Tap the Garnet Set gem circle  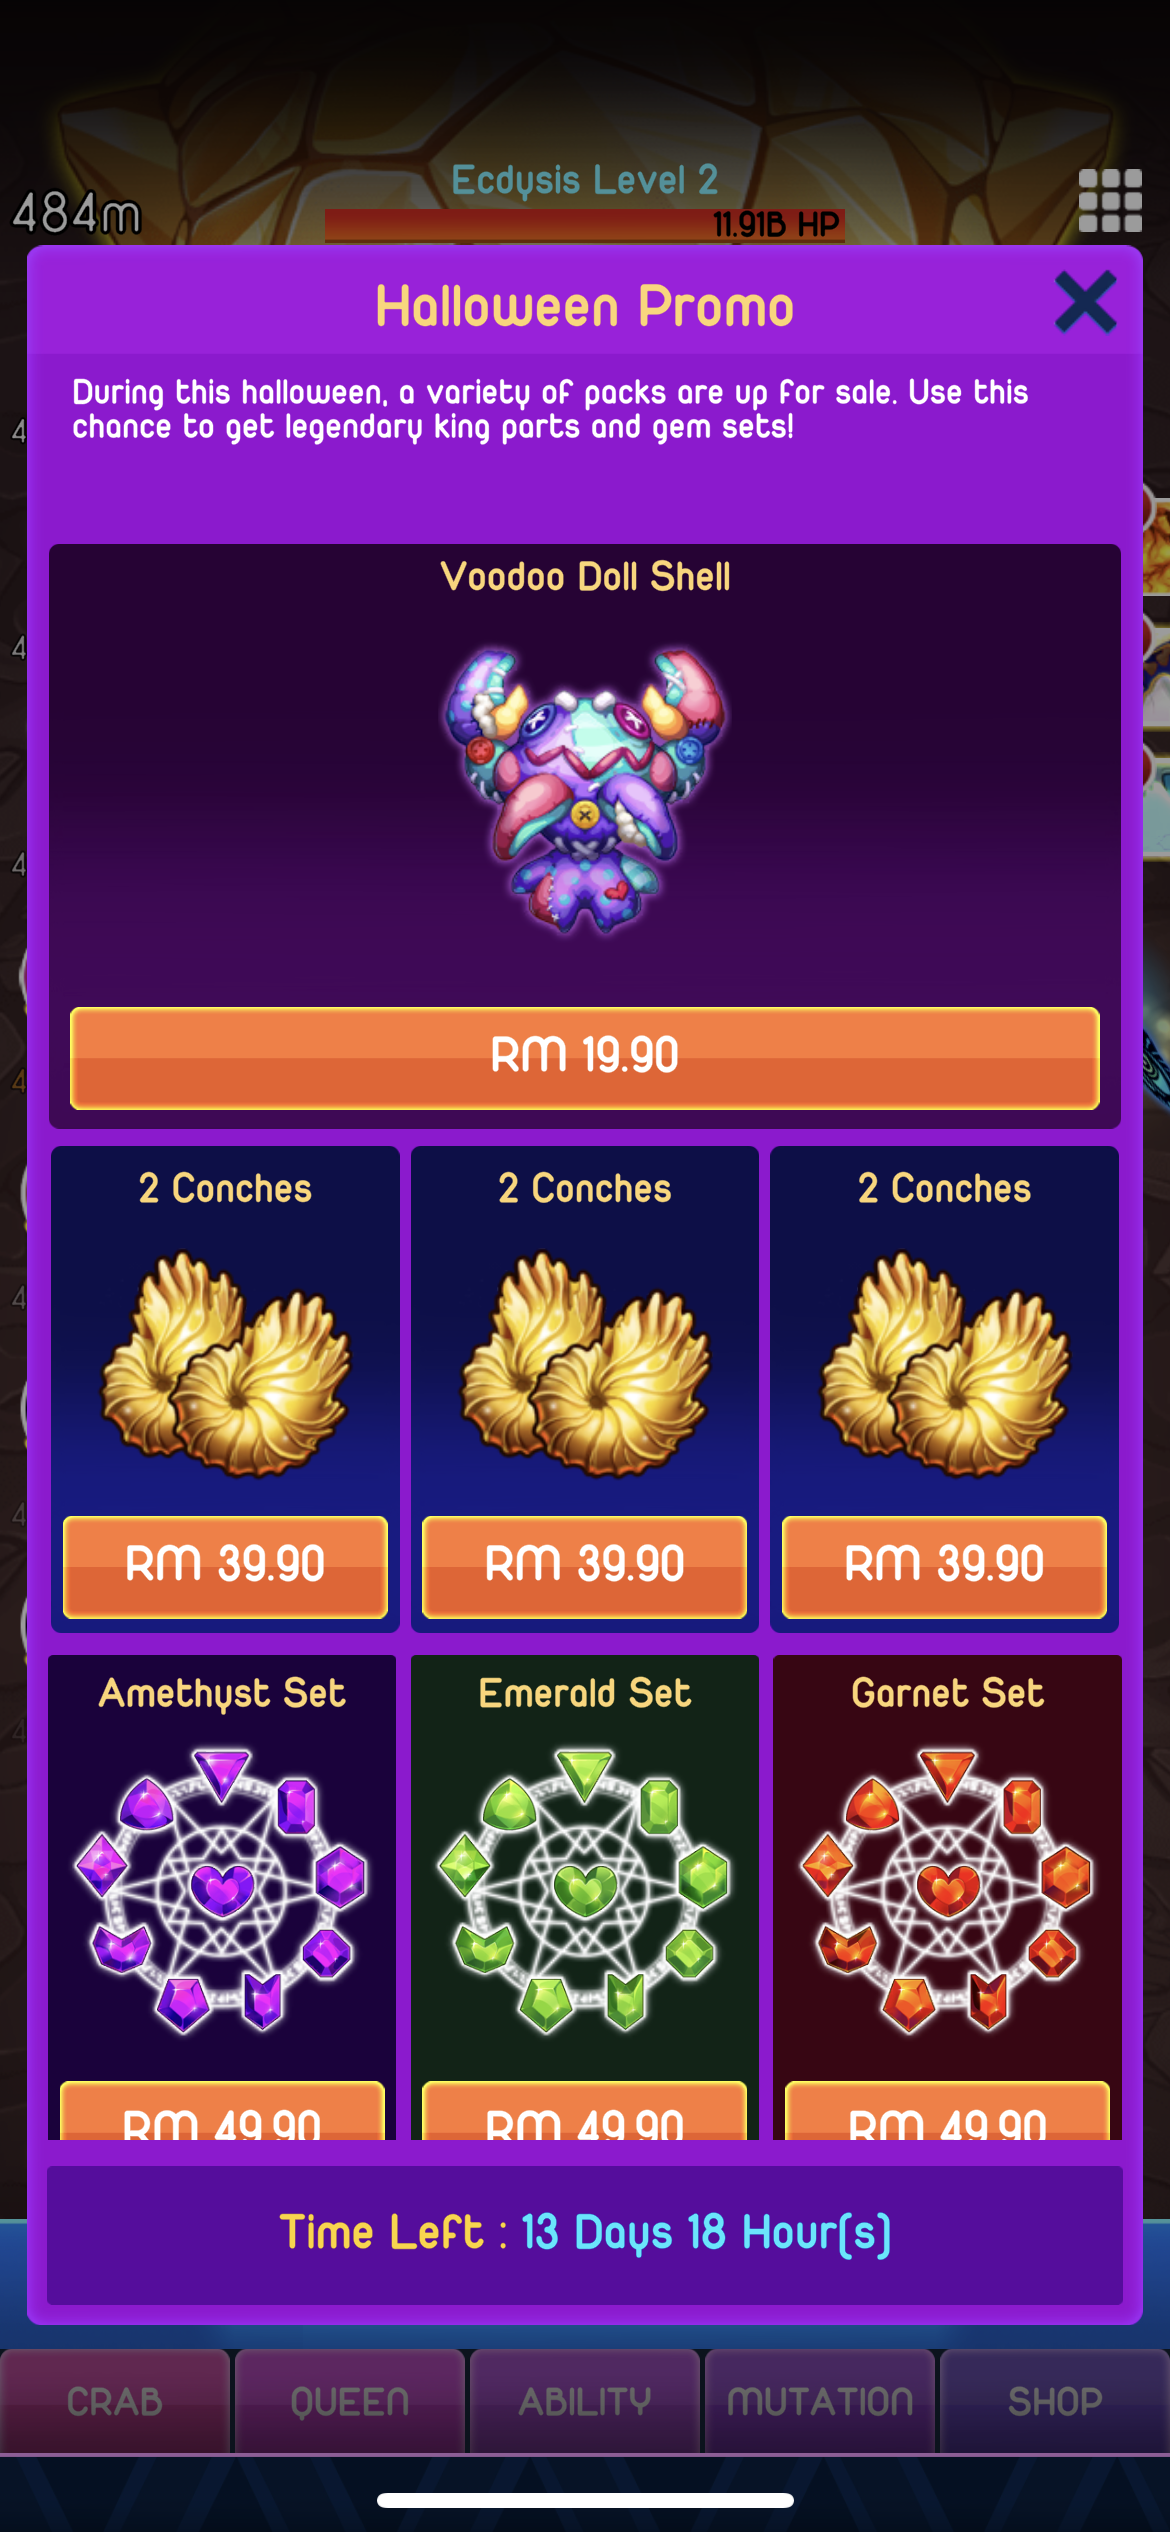(948, 1891)
